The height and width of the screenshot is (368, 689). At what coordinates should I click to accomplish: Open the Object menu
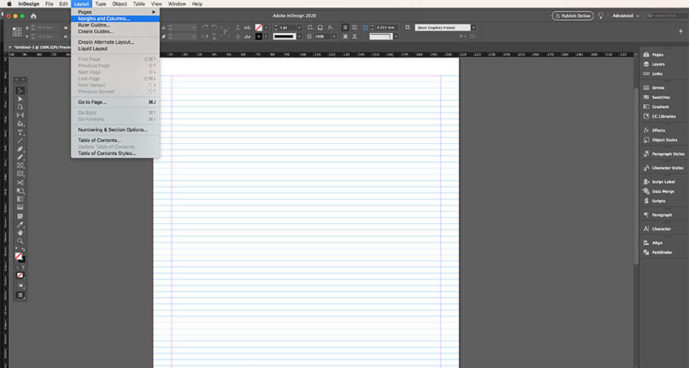(x=120, y=4)
